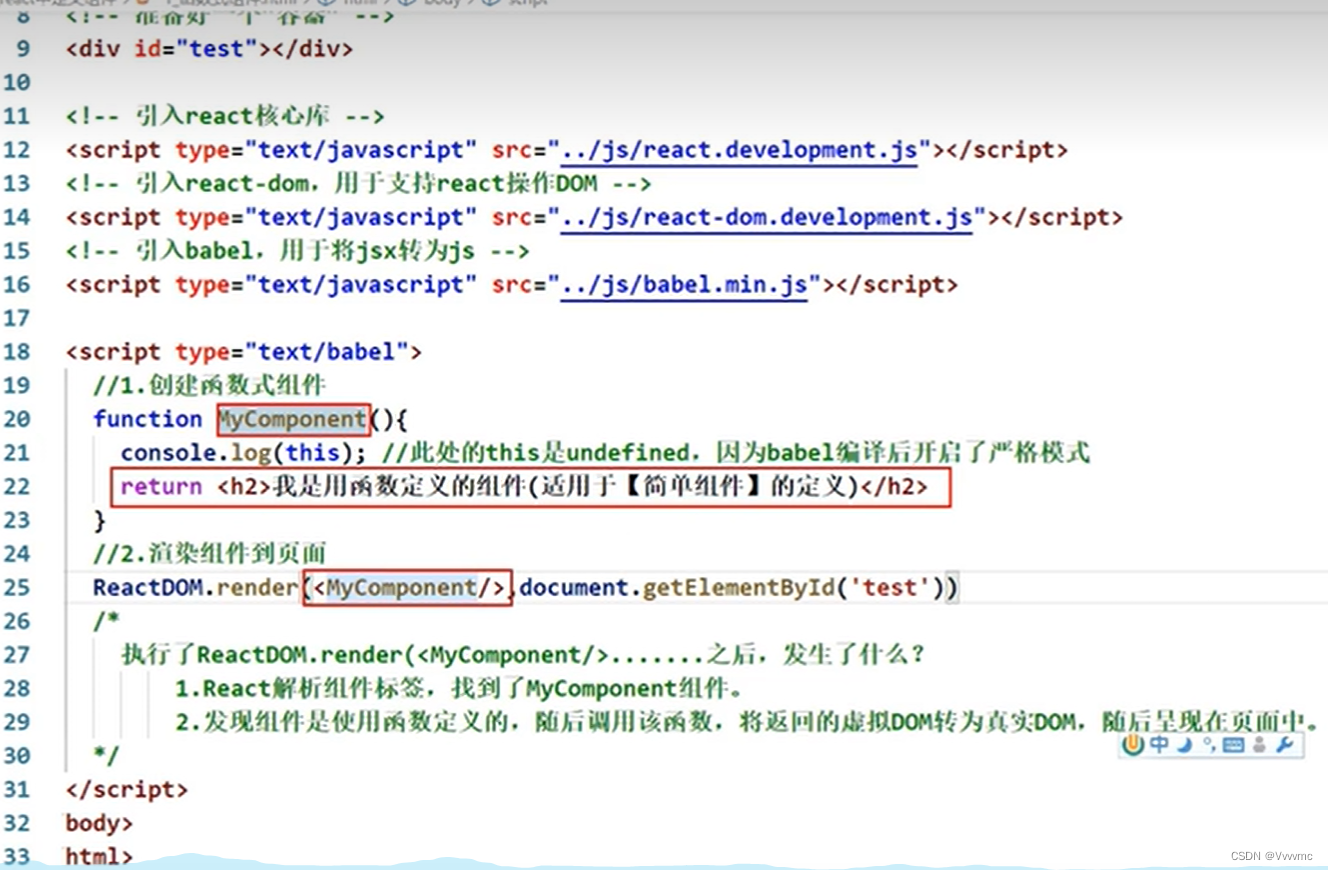Open IME settings wrench icon
The height and width of the screenshot is (870, 1328).
(1285, 745)
